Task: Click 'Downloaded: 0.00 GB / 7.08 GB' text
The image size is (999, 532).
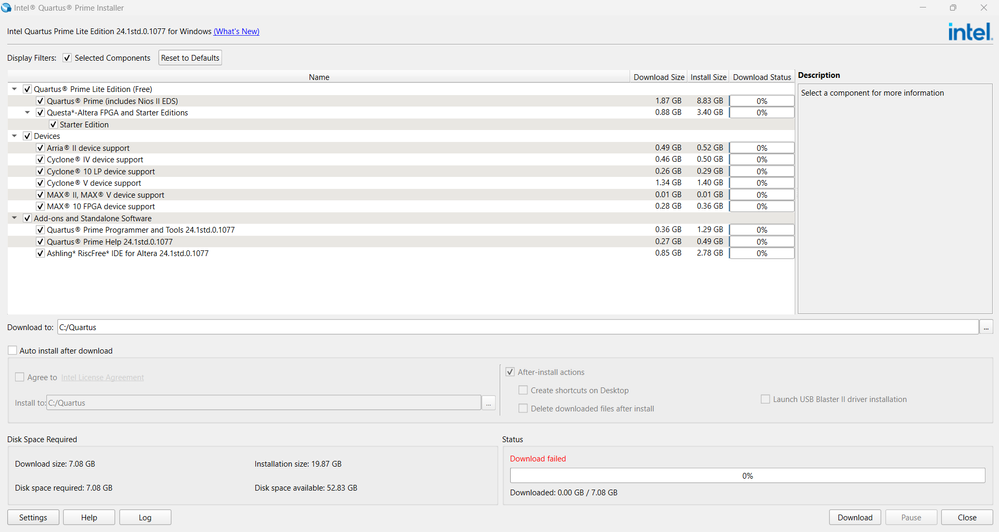Action: [x=564, y=492]
